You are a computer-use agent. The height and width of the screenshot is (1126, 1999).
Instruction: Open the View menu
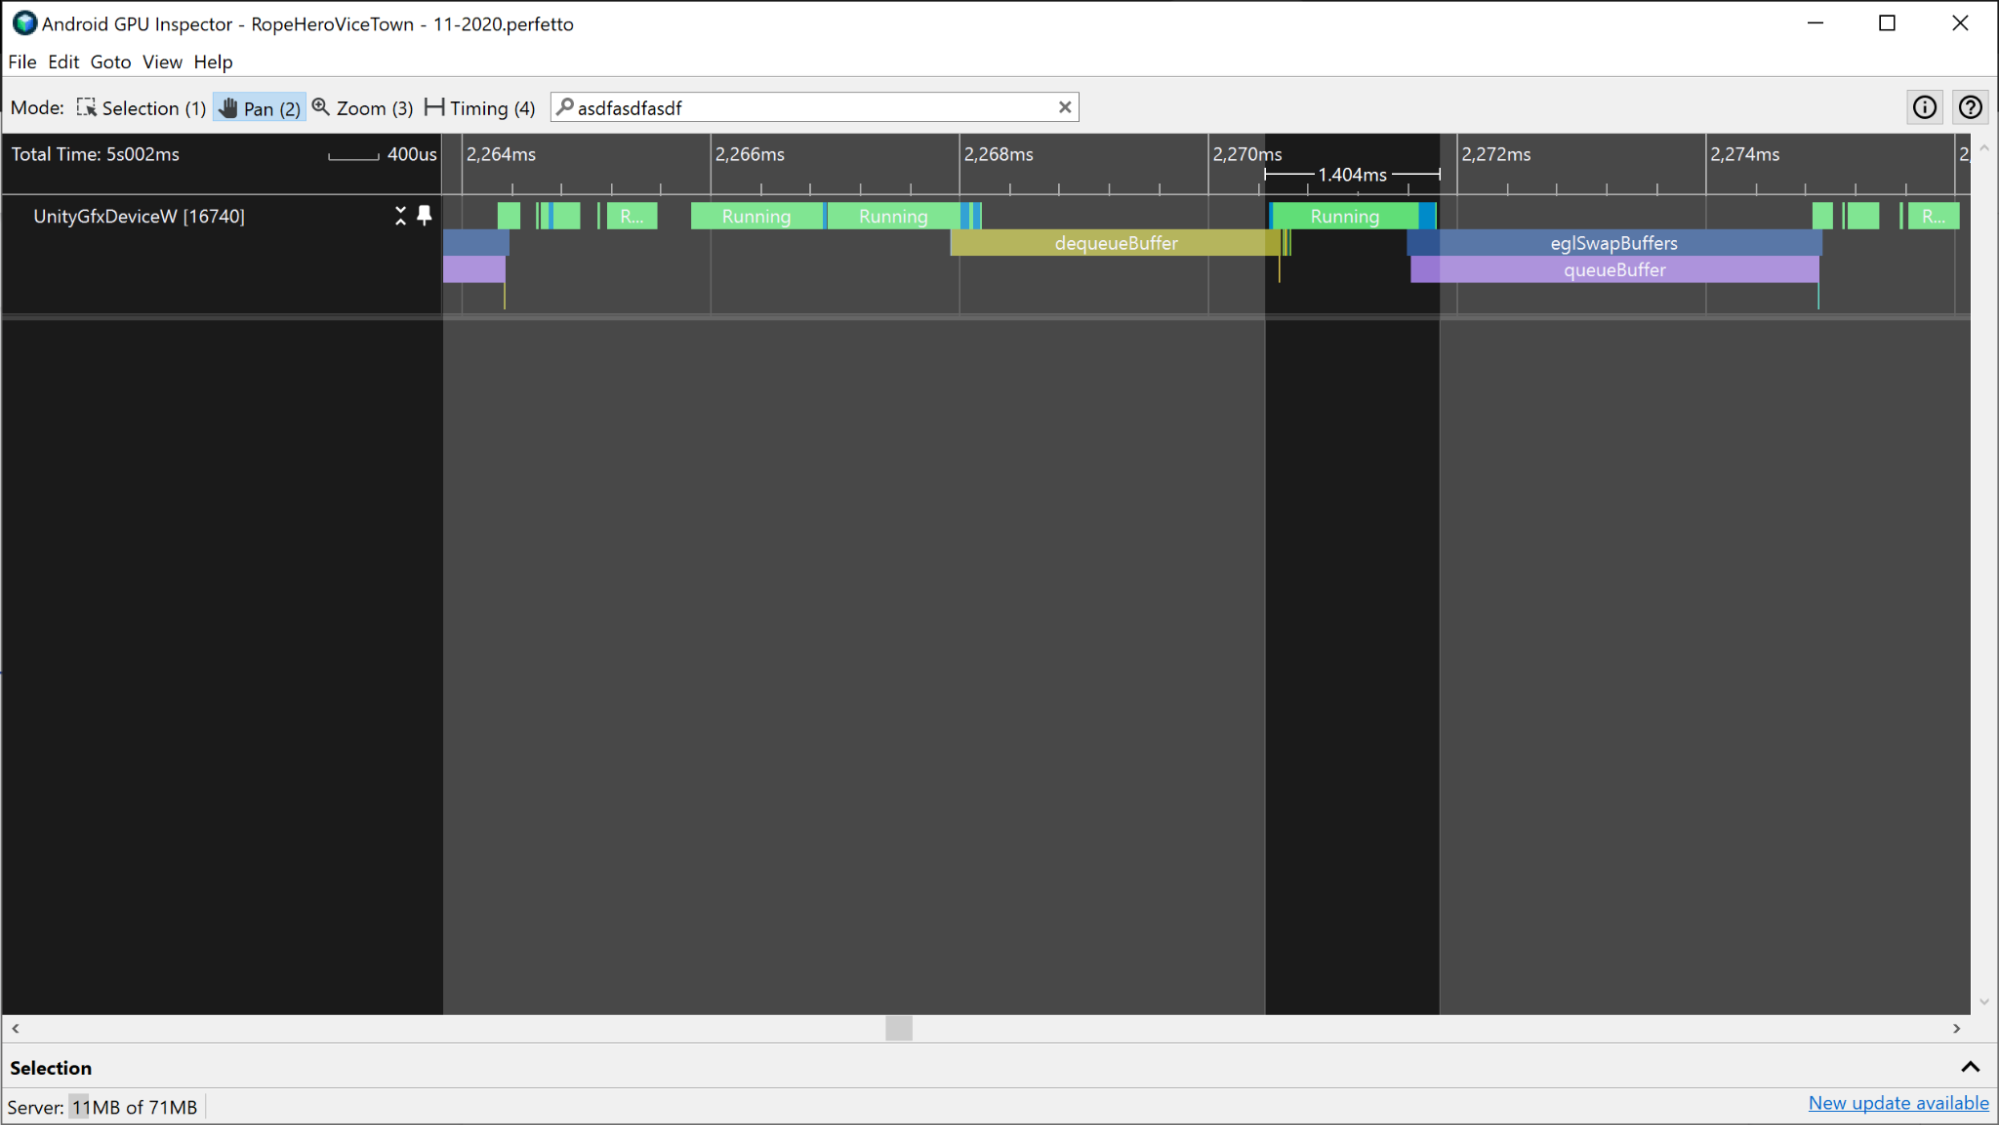tap(162, 62)
